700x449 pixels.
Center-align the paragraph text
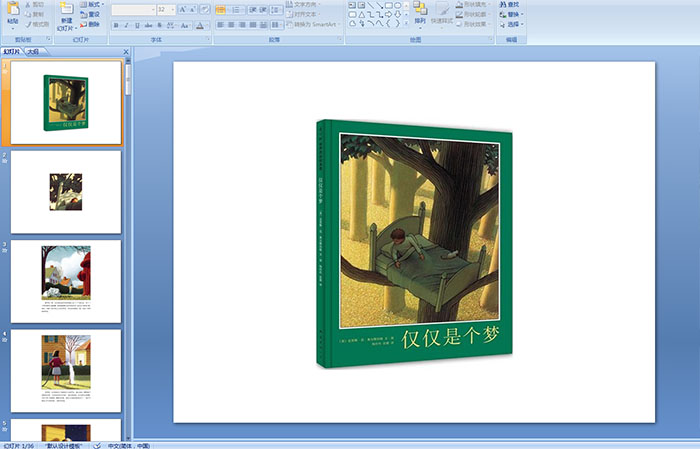tap(231, 25)
